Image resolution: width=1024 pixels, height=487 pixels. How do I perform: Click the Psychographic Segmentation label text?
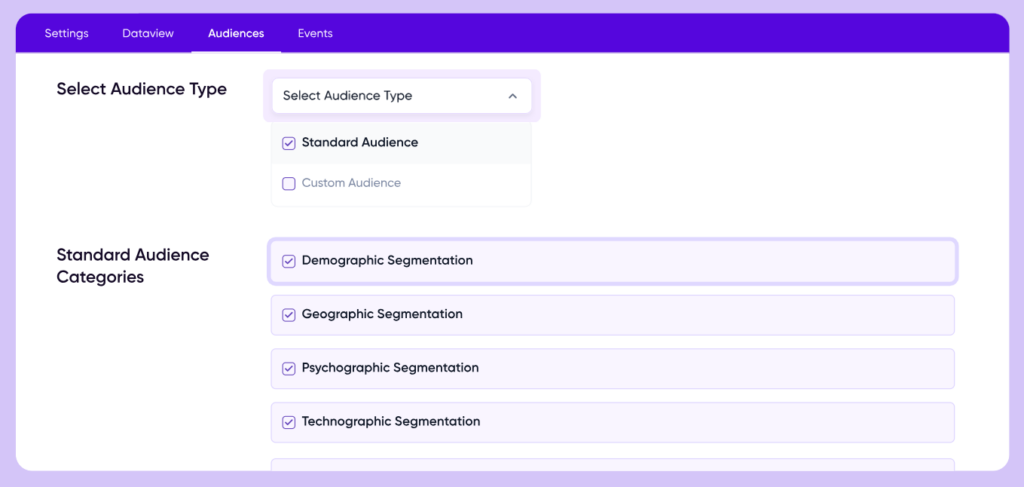[x=391, y=368]
